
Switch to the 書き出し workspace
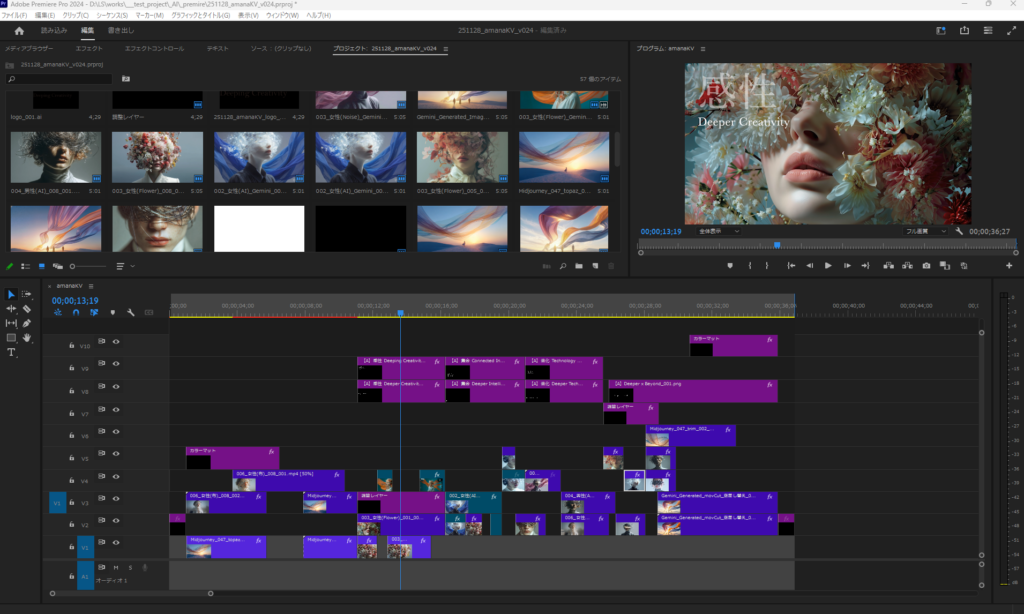[x=120, y=31]
